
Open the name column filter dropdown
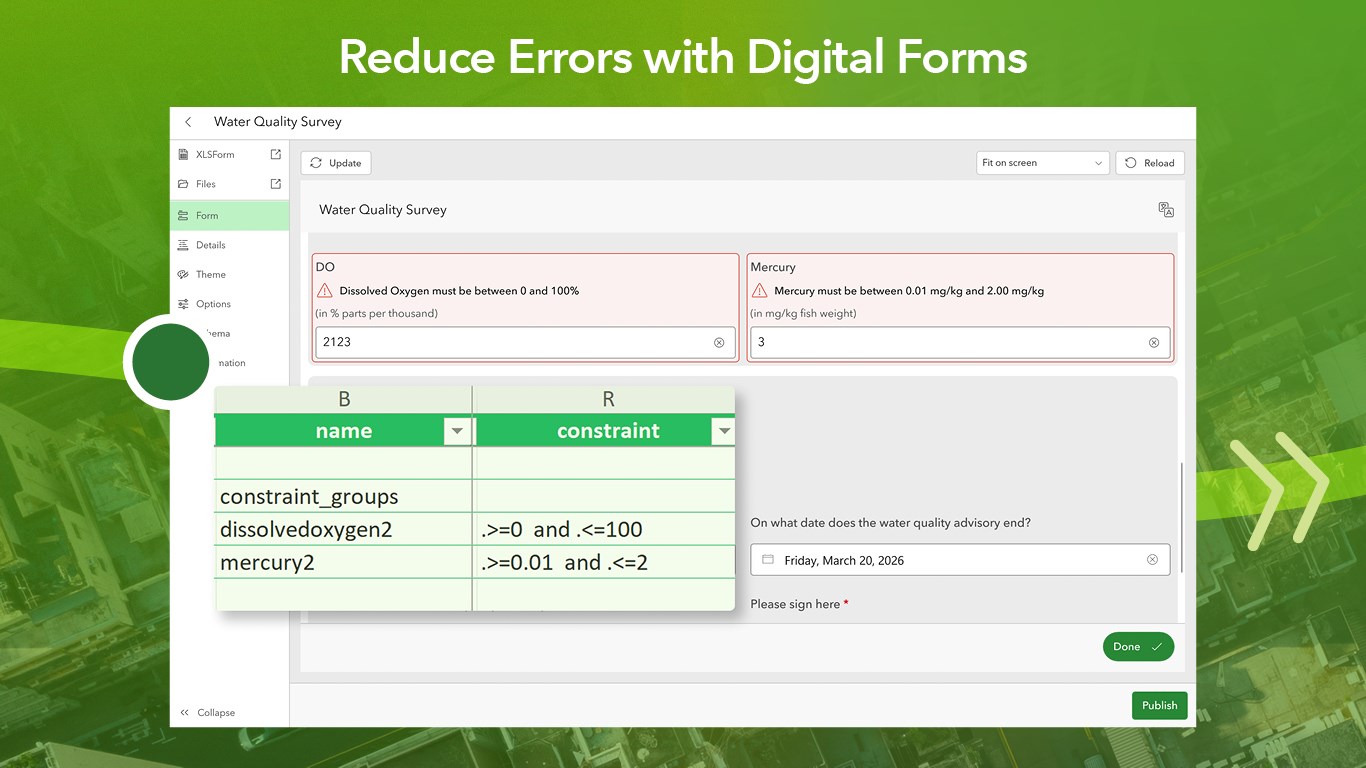(457, 431)
